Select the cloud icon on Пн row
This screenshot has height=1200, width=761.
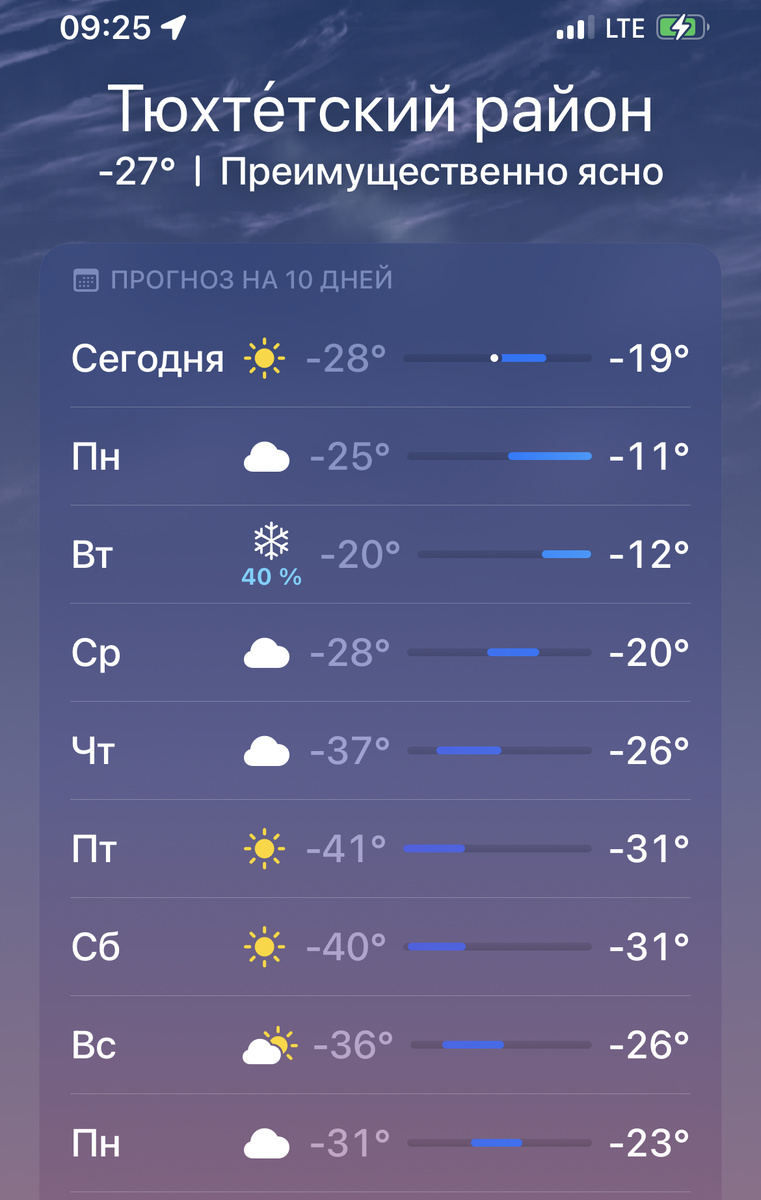266,455
